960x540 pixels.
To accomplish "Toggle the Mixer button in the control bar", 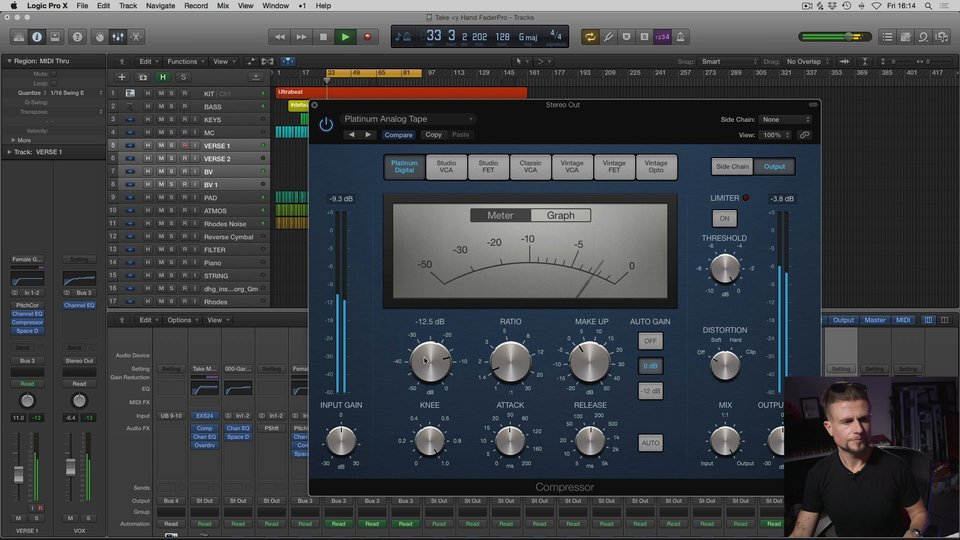I will 118,37.
